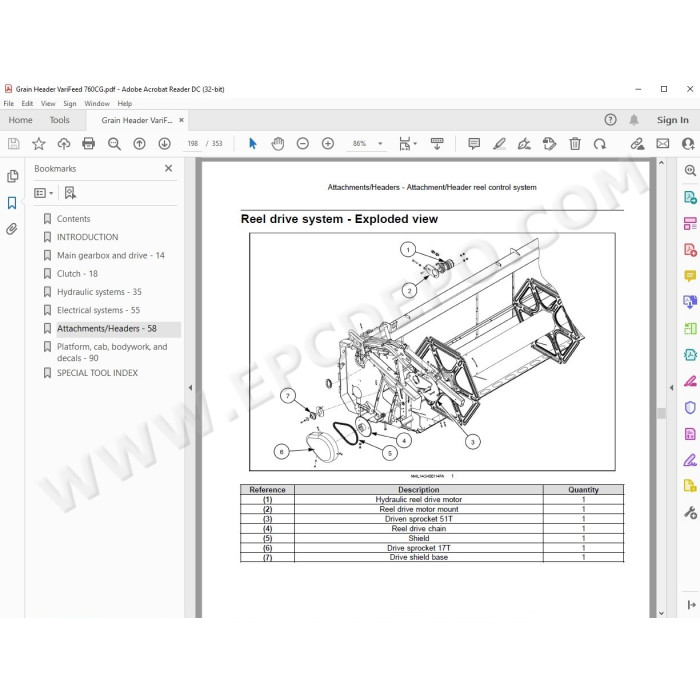The height and width of the screenshot is (700, 700).
Task: Open Comment tool in right pane
Action: tap(690, 276)
